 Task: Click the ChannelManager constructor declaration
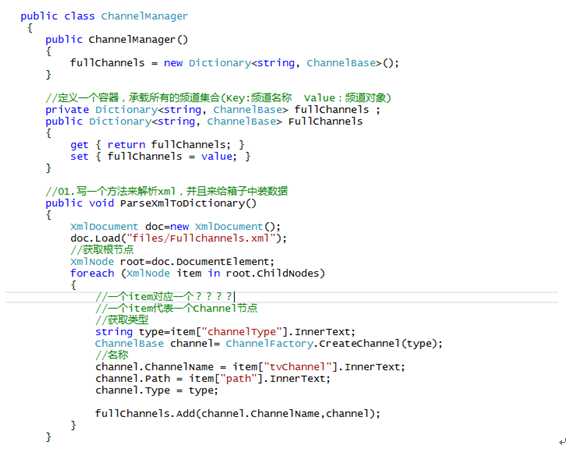click(x=116, y=39)
